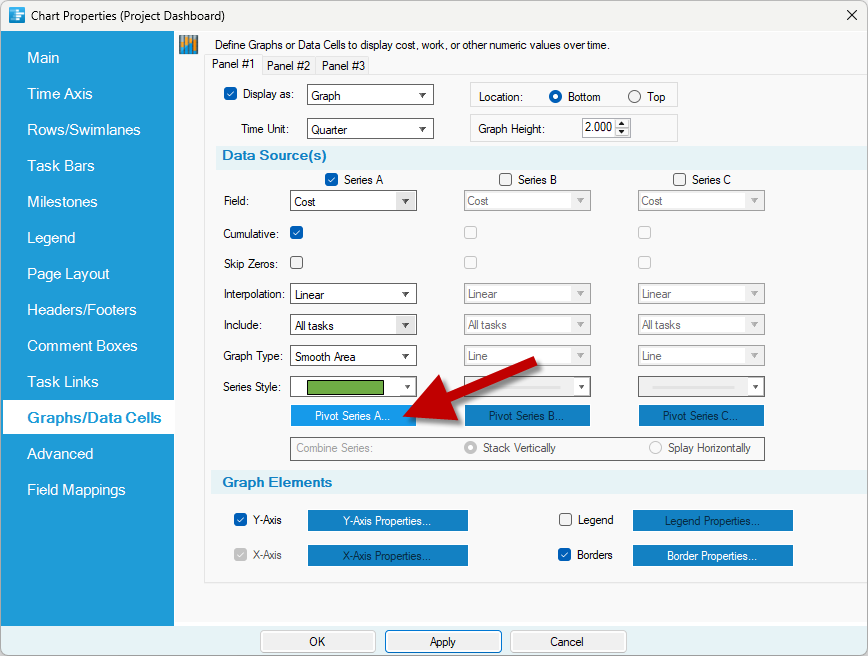Image resolution: width=868 pixels, height=656 pixels.
Task: Open Page Layout settings
Action: coord(68,273)
